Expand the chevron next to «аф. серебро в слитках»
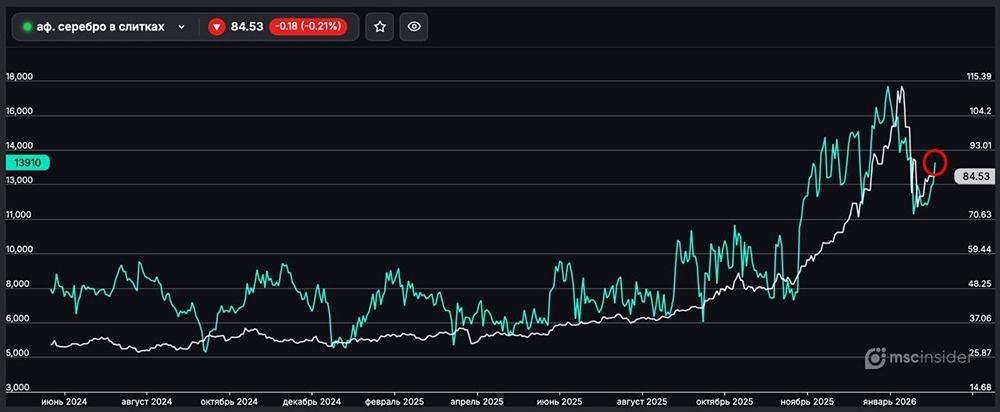 coord(181,27)
